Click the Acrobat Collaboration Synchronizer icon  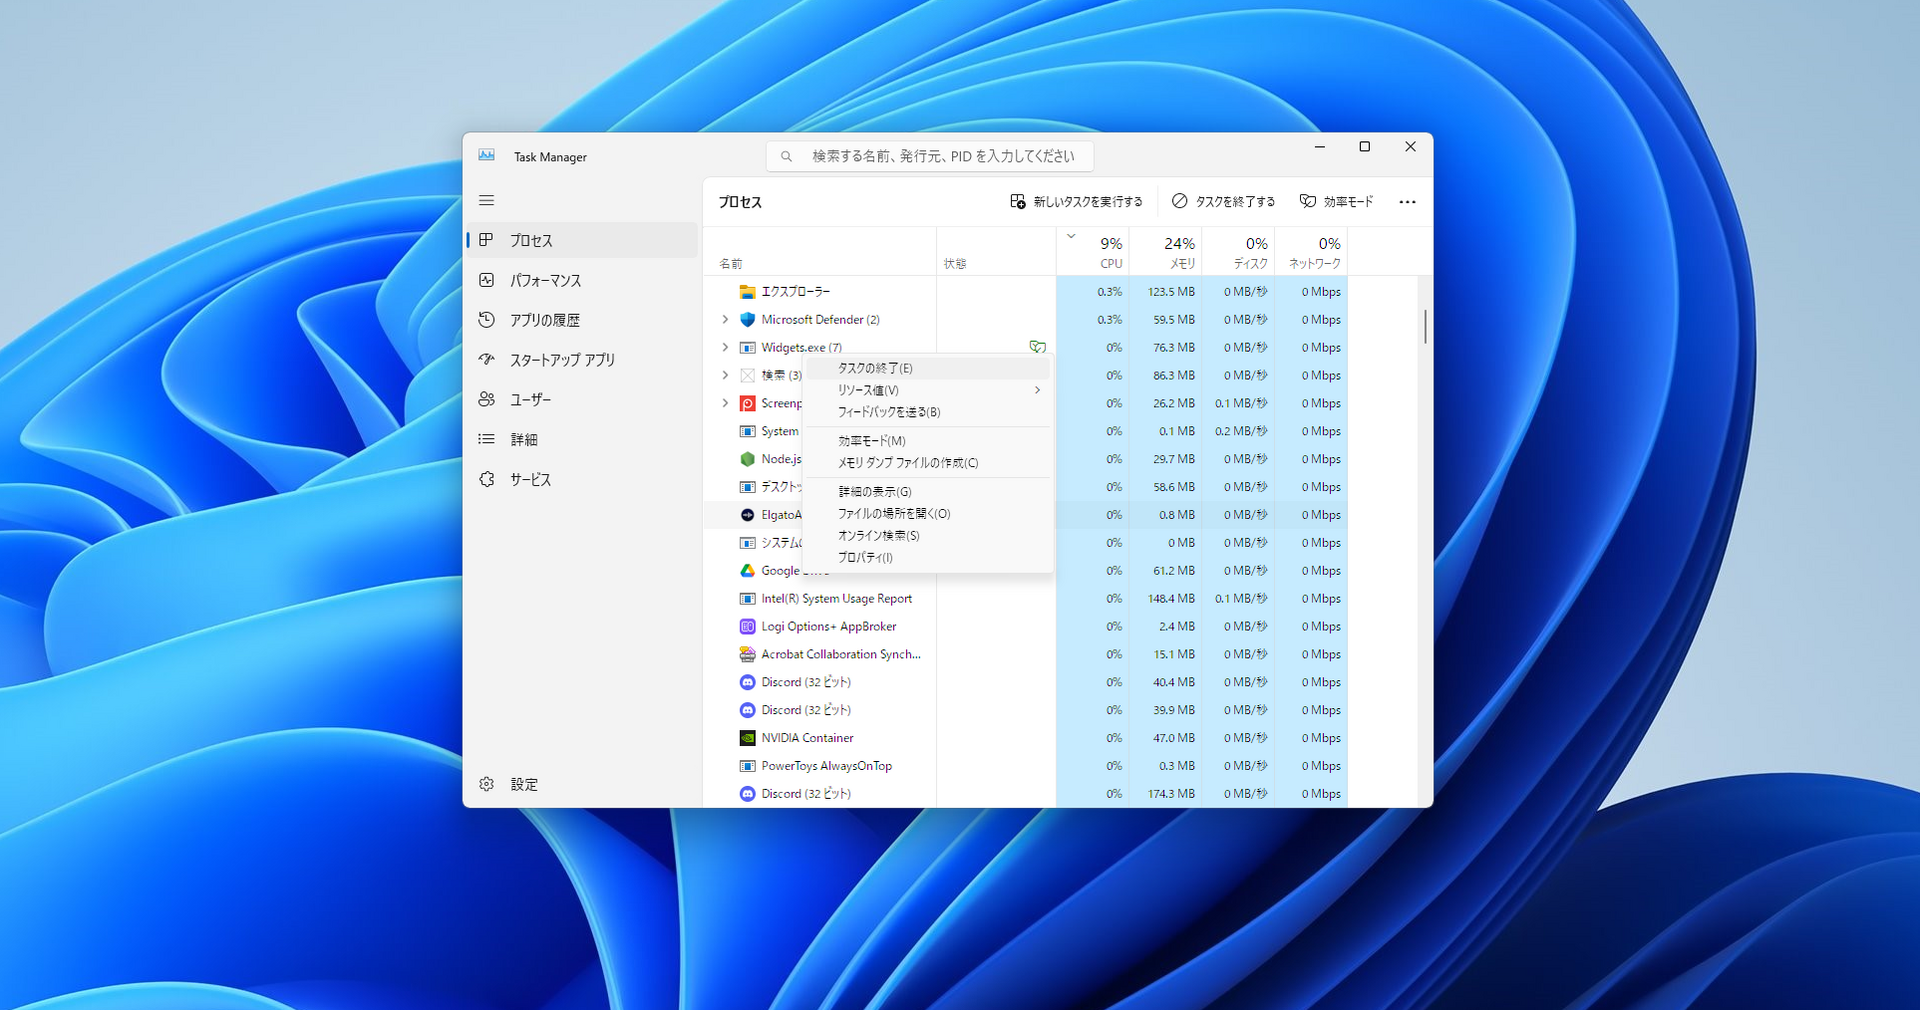[x=747, y=654]
